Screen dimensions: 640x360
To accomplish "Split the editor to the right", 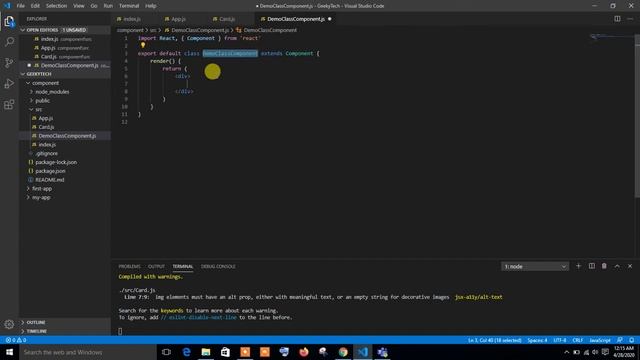I will (617, 19).
